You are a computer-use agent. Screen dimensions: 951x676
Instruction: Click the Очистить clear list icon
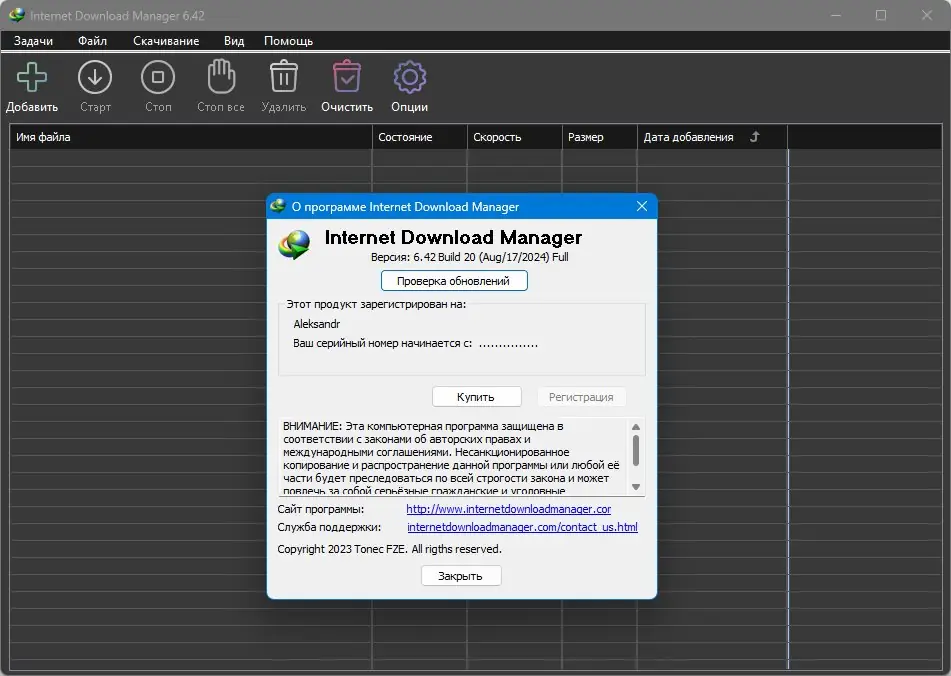(x=346, y=77)
